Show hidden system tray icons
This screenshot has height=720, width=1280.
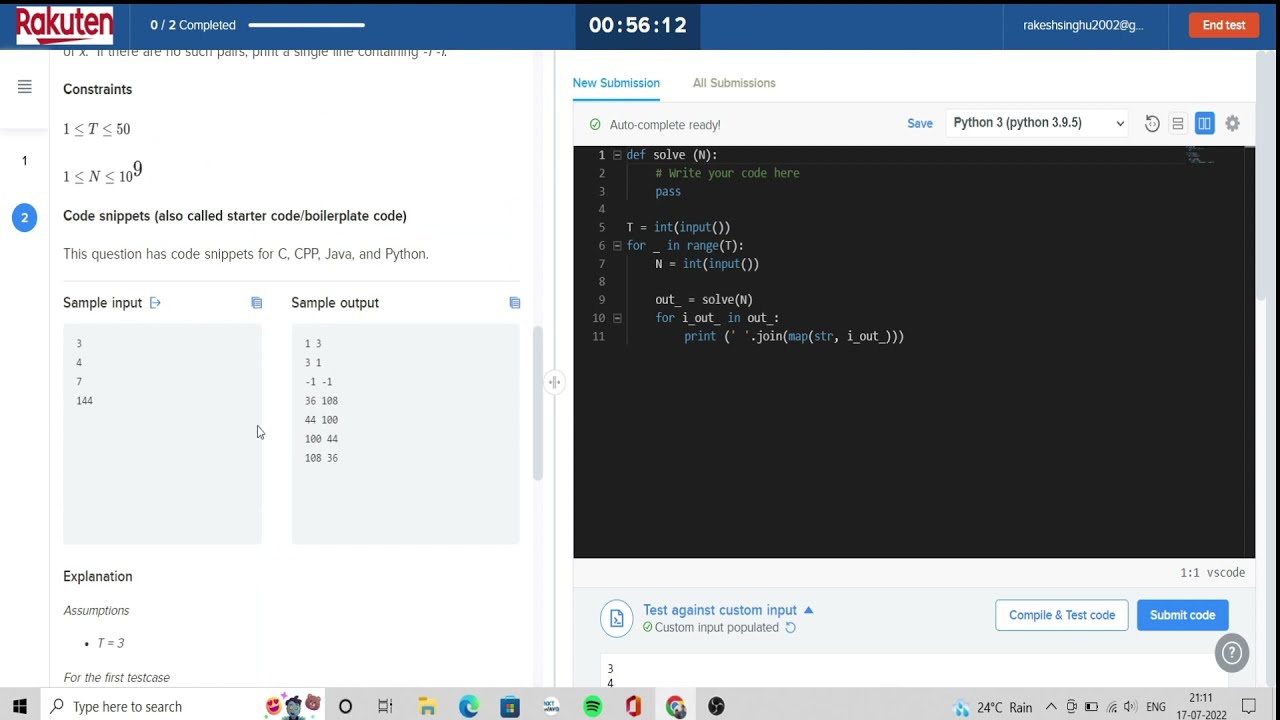1051,707
